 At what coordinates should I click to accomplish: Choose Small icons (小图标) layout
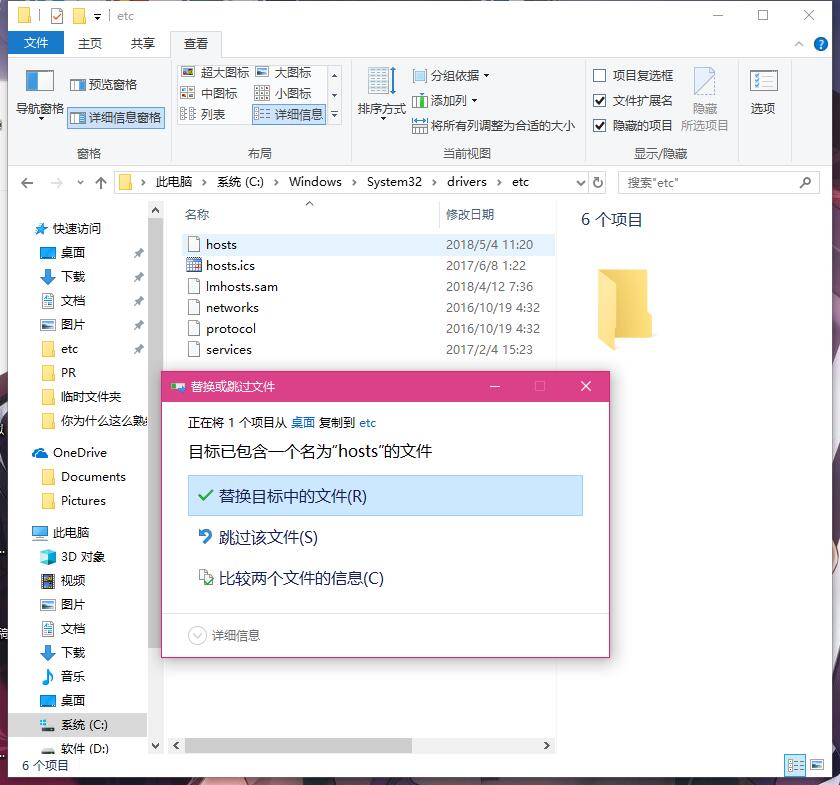pyautogui.click(x=283, y=93)
